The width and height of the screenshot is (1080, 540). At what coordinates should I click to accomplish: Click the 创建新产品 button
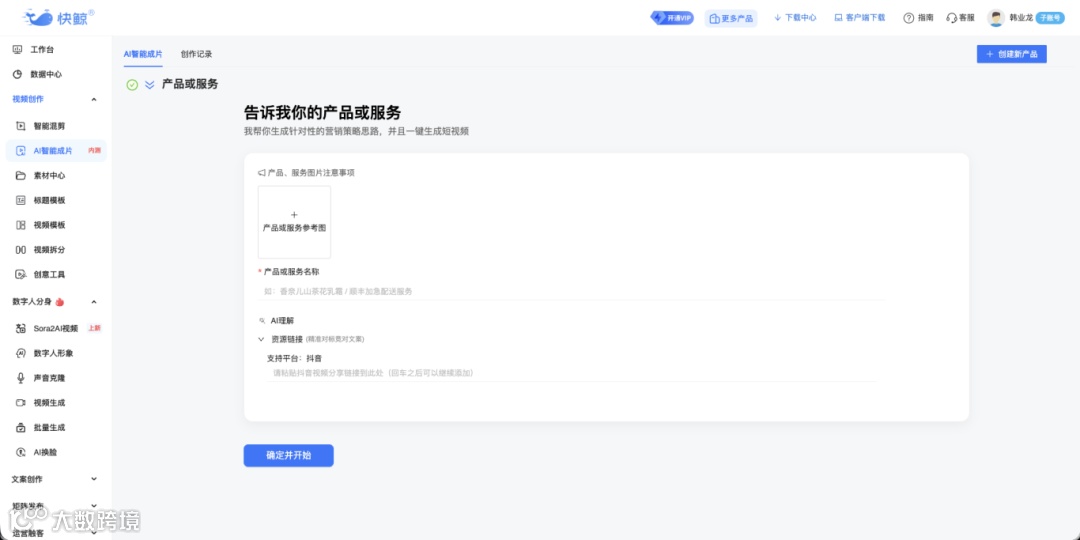click(1012, 54)
